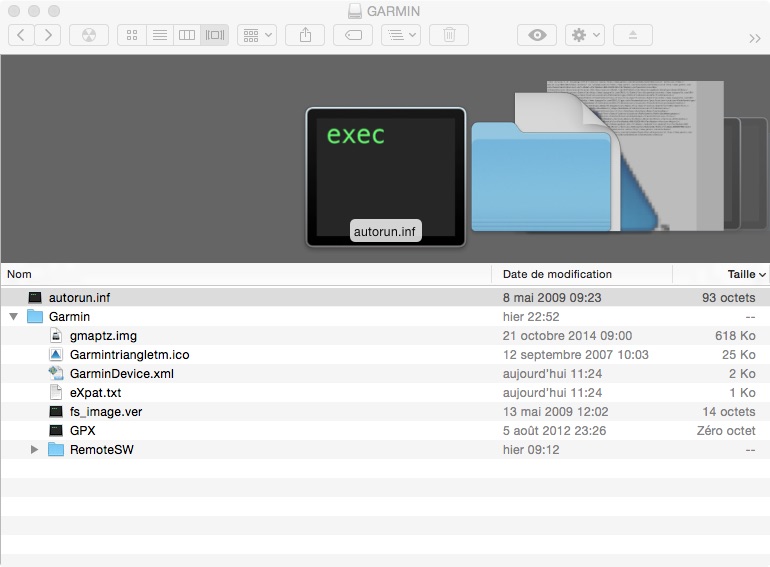
Task: Select the RemoteSW folder name
Action: pyautogui.click(x=102, y=450)
